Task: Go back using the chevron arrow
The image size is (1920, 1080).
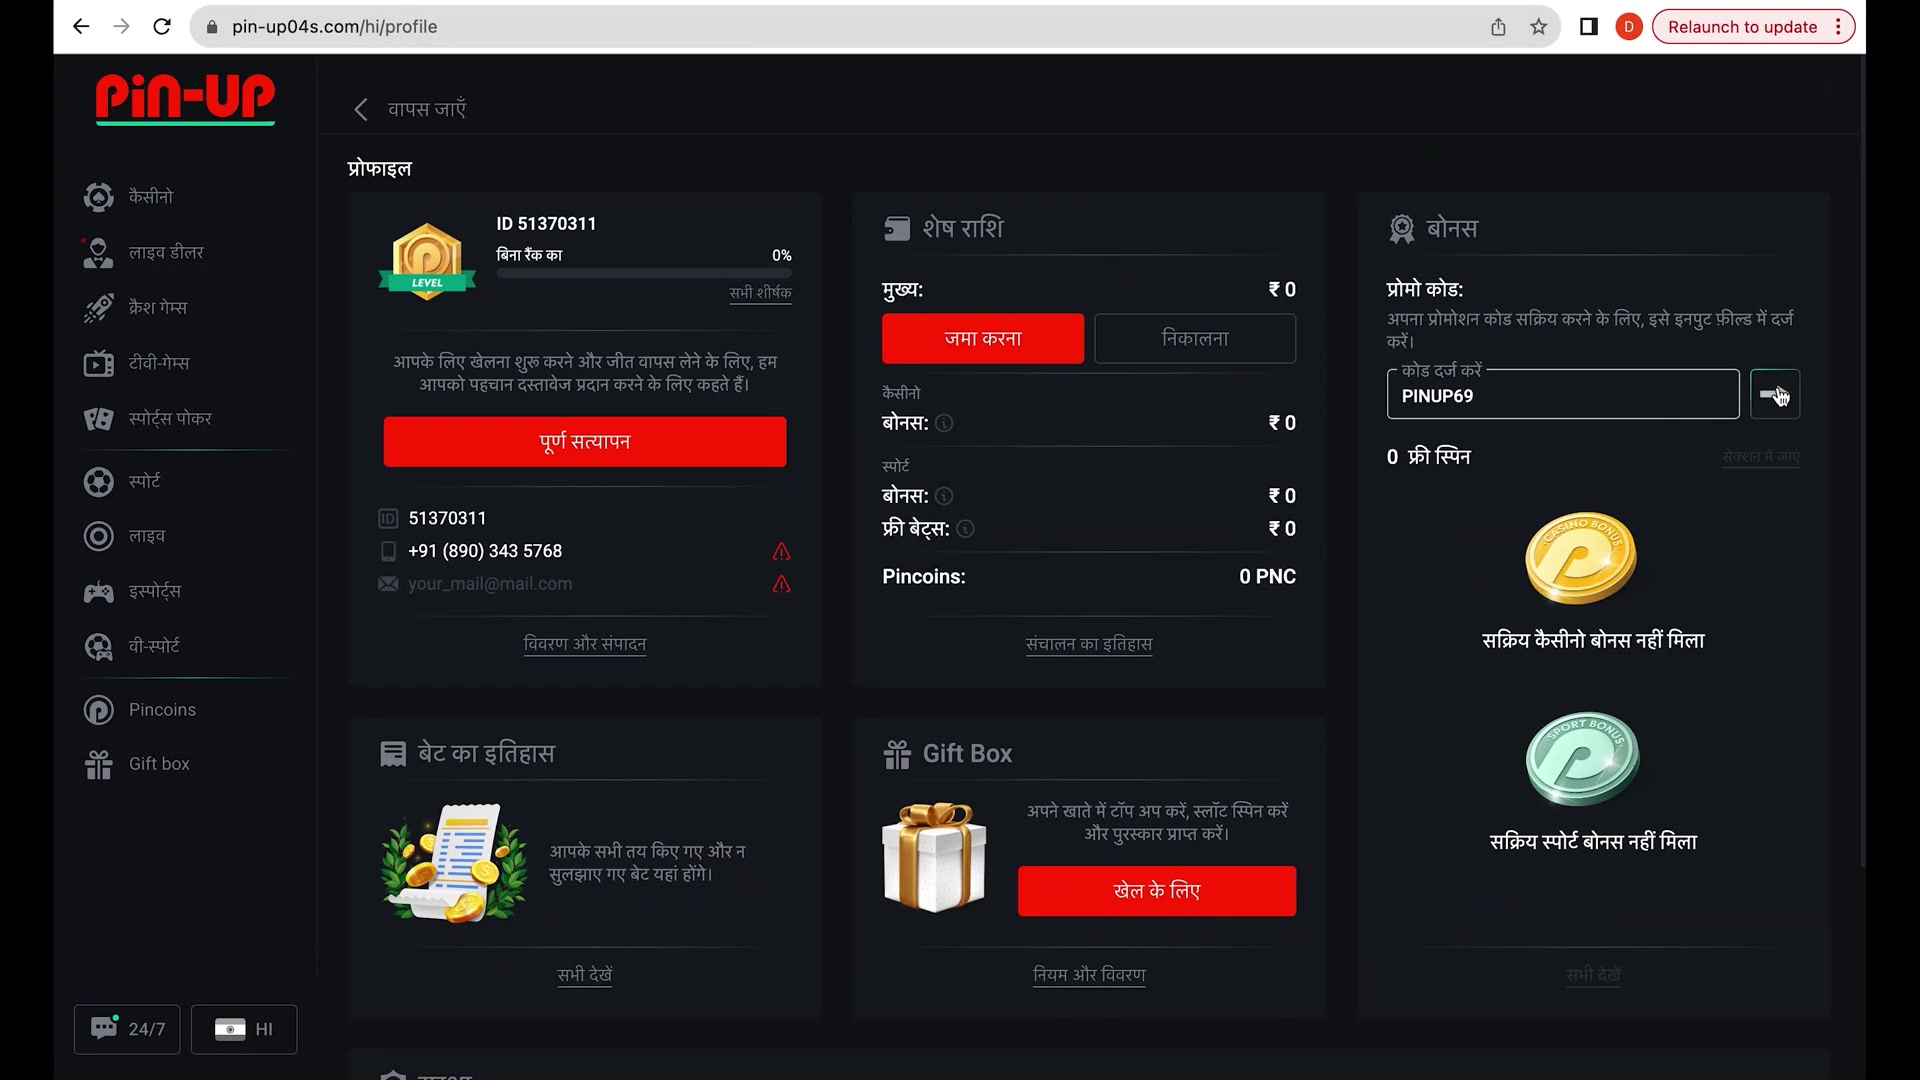Action: (x=361, y=109)
